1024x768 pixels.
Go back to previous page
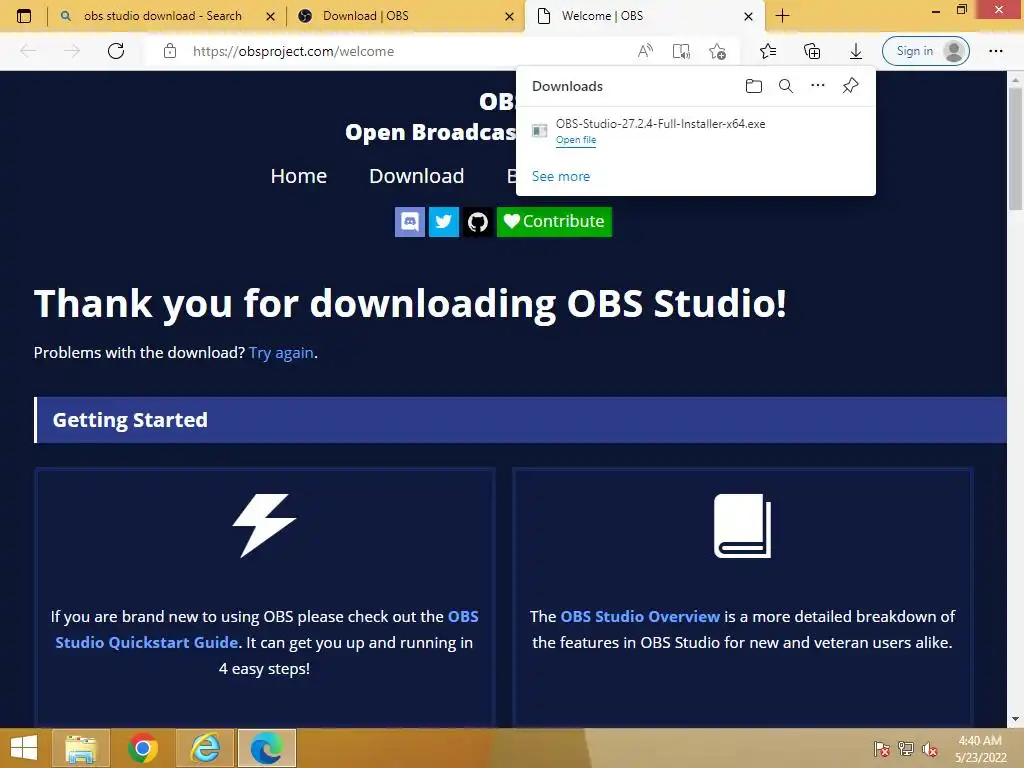click(x=28, y=51)
